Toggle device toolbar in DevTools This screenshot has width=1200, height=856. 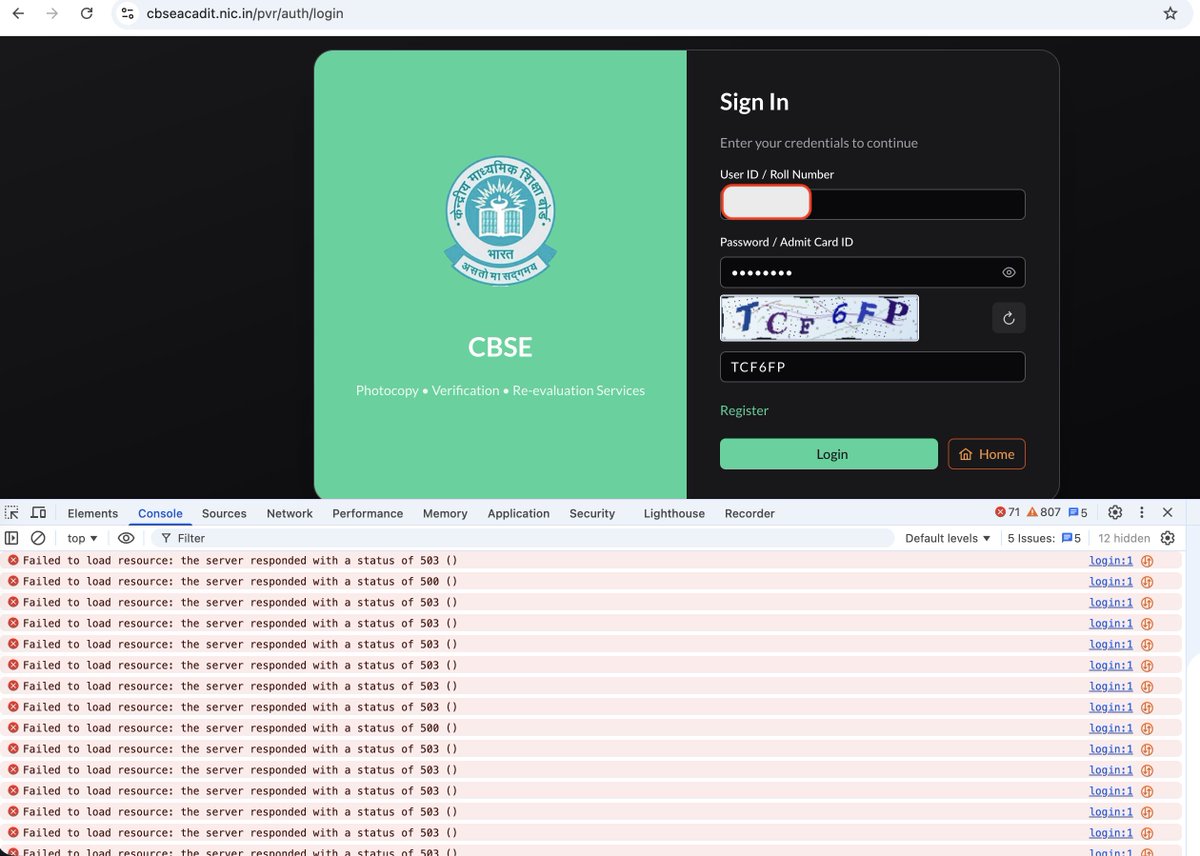38,513
